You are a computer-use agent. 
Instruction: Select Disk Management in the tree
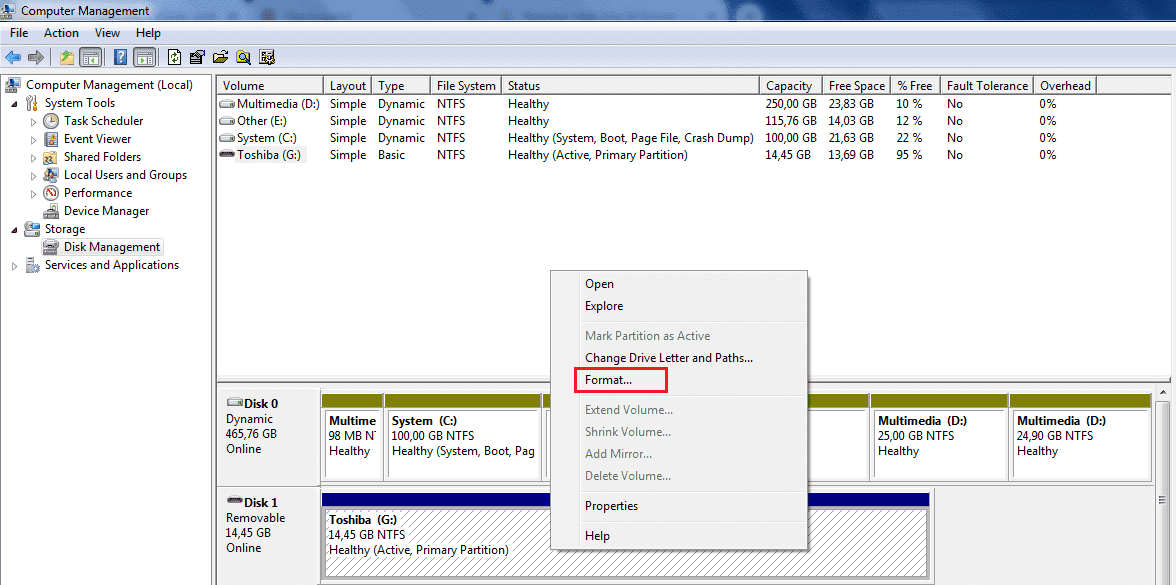[112, 247]
